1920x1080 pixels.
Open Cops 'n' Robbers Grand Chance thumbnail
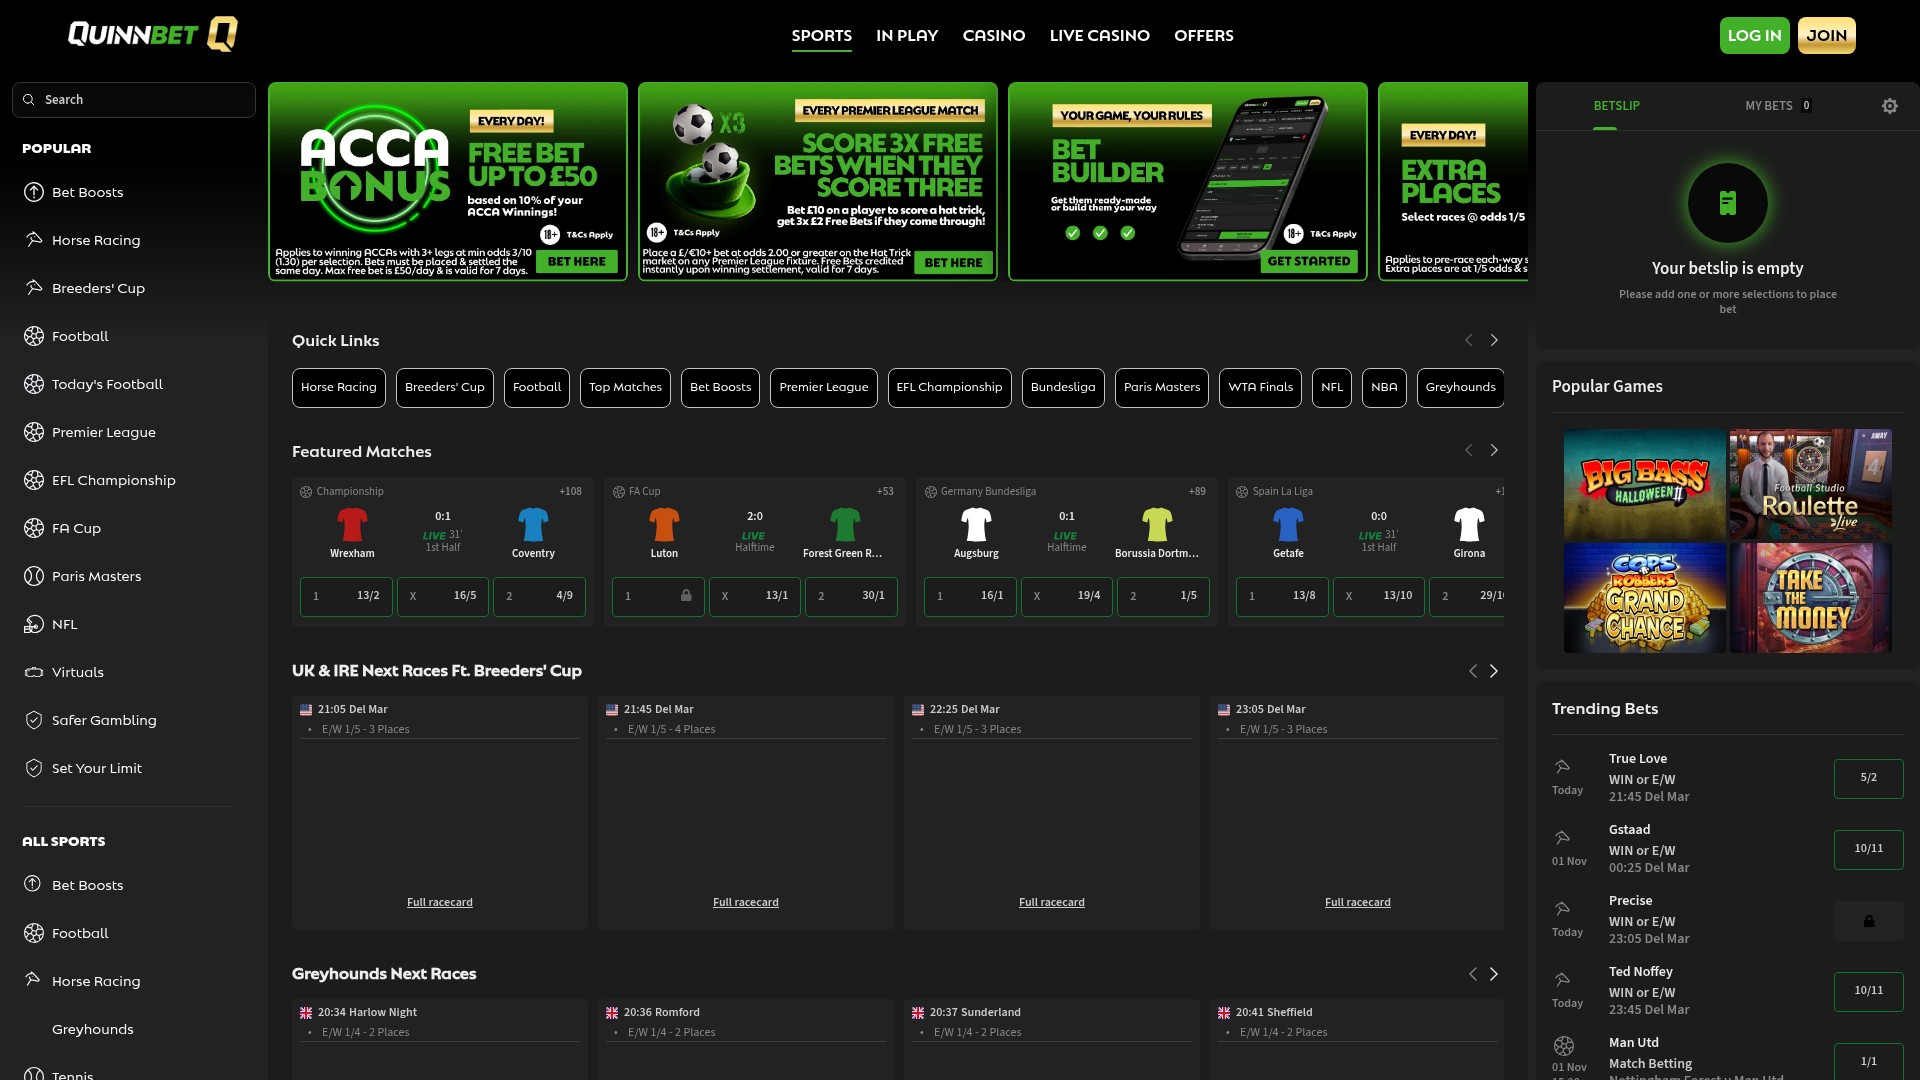1644,598
